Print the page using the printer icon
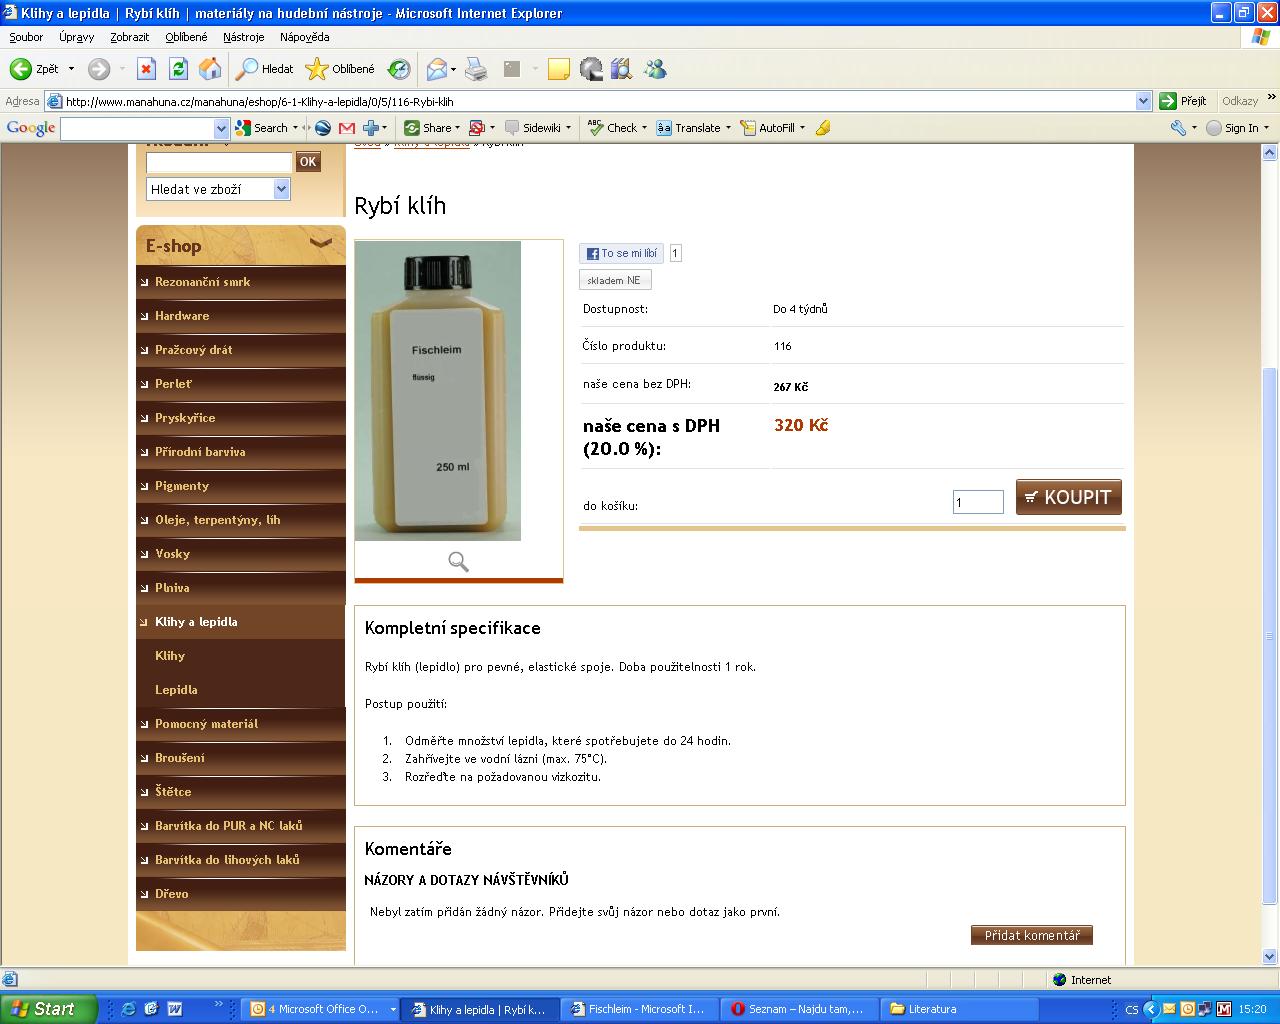This screenshot has width=1280, height=1024. (x=476, y=69)
